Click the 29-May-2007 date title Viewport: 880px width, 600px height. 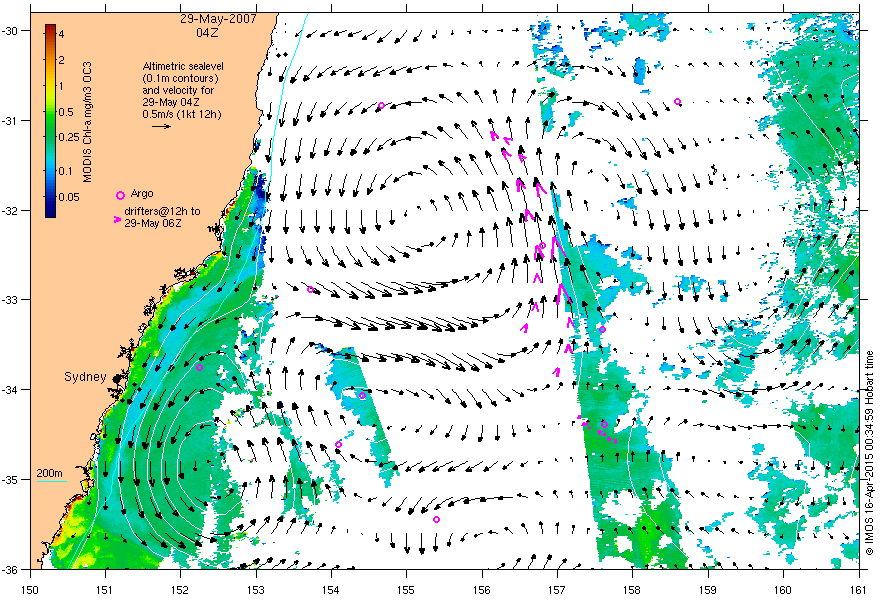218,19
